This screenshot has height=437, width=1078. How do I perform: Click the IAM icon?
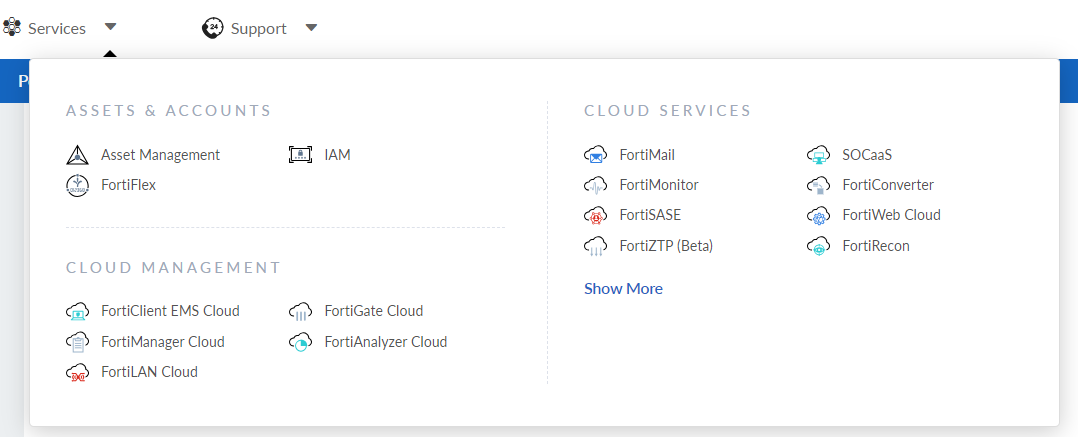pos(301,155)
